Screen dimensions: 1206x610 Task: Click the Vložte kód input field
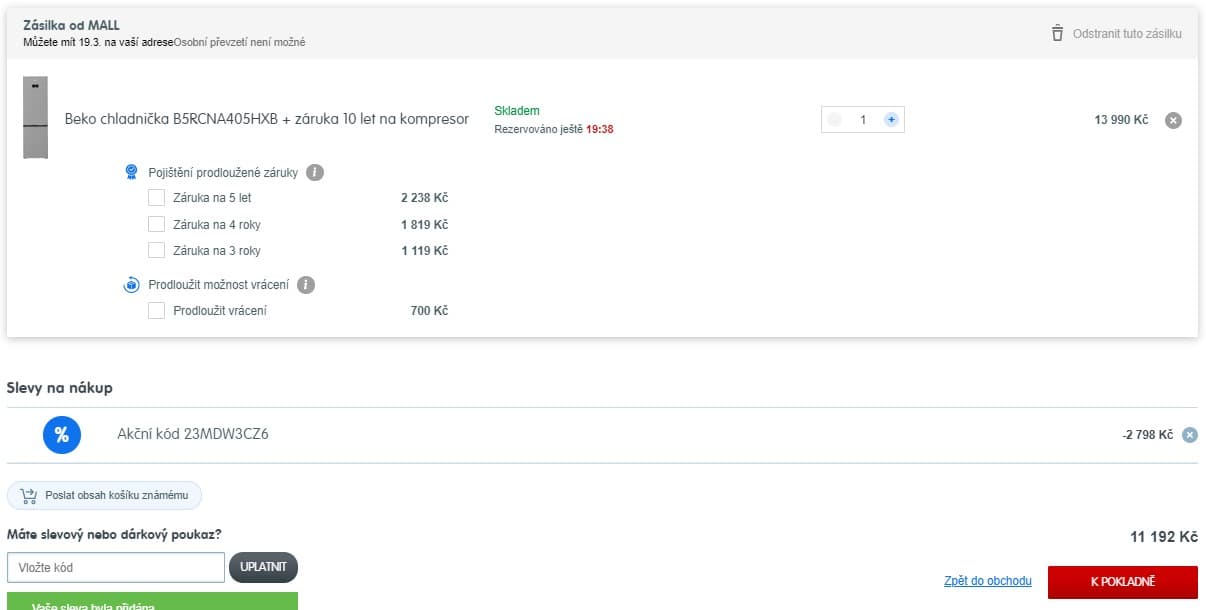tap(116, 567)
